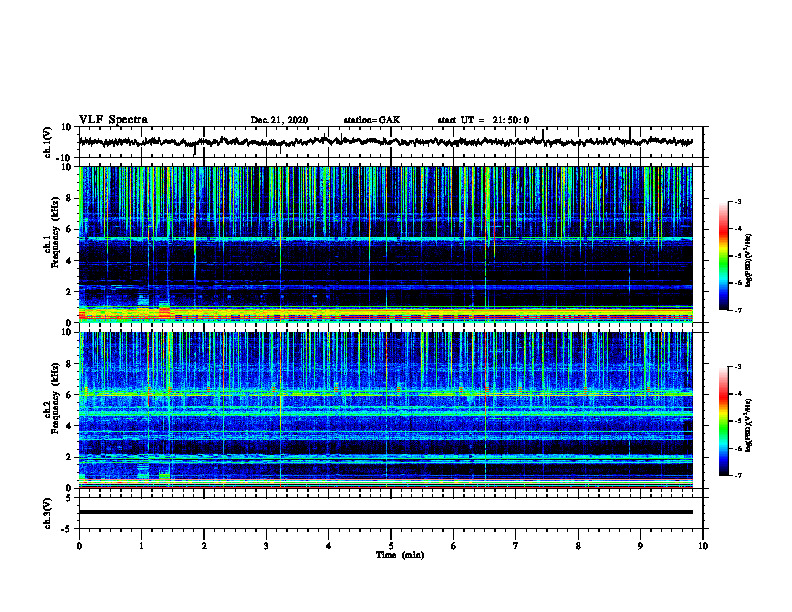The image size is (792, 612).
Task: Click time-axis tick label "0"
Action: [x=79, y=546]
